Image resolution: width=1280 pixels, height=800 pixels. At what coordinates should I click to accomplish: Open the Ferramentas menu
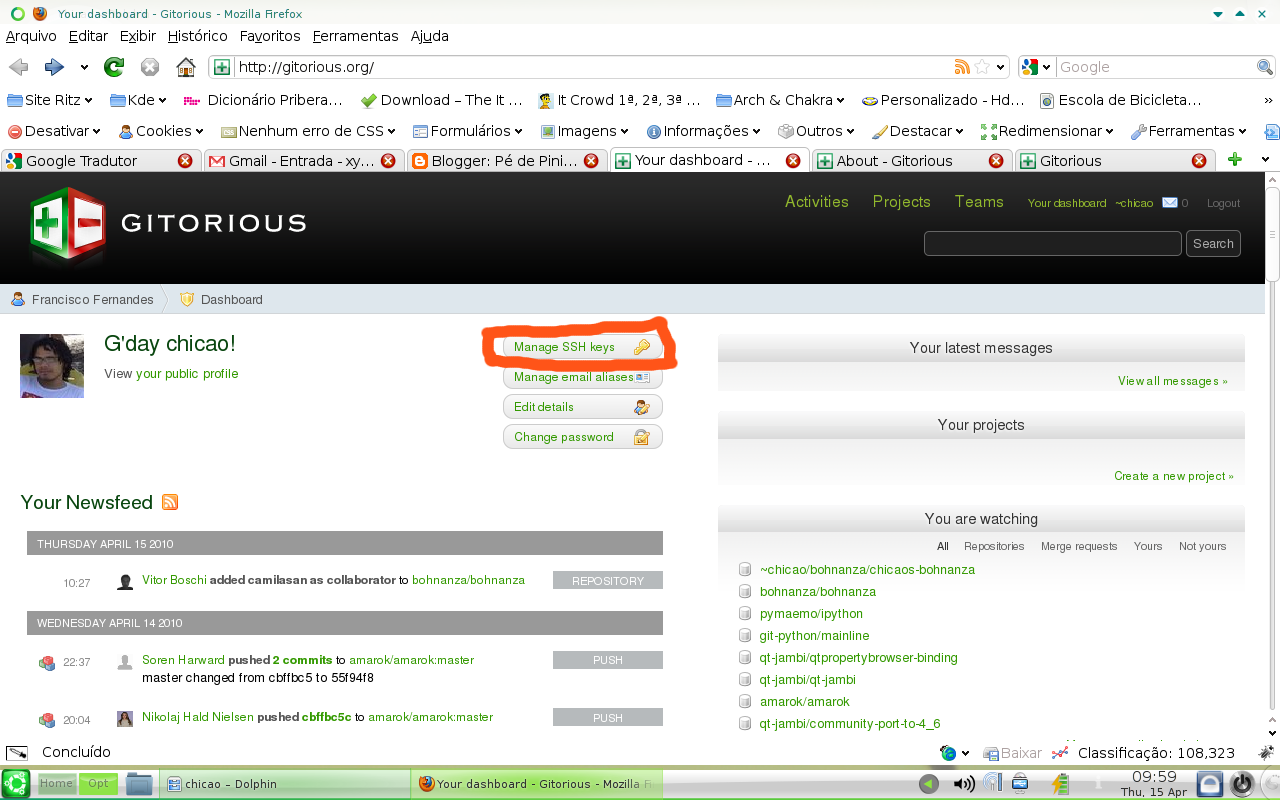355,36
